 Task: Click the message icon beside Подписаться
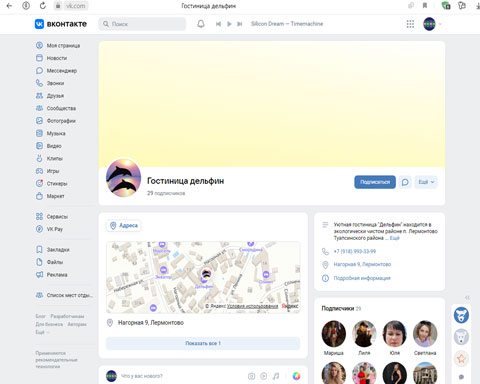[x=405, y=182]
